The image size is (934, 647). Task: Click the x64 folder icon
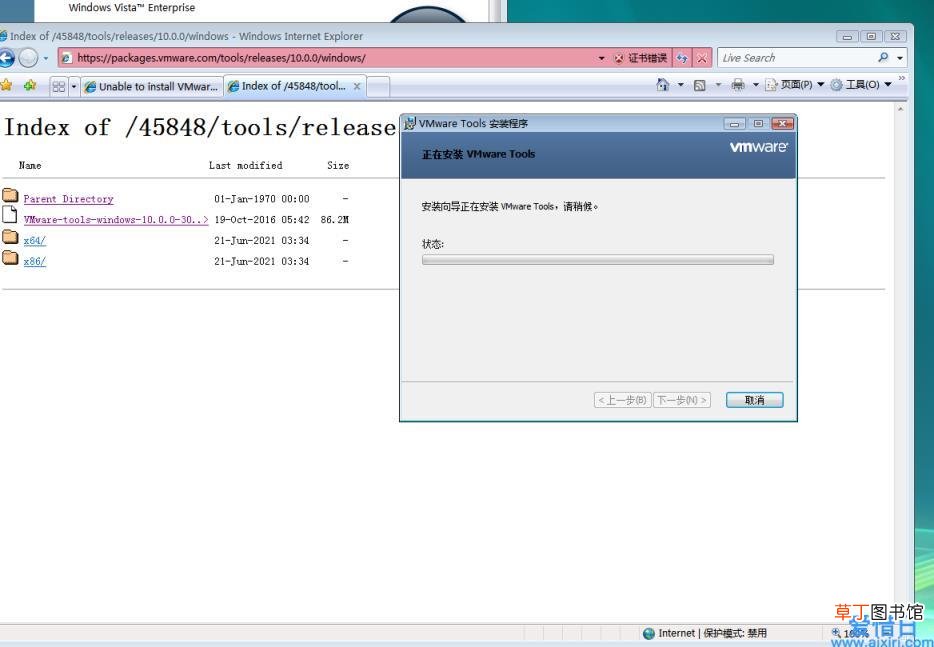(10, 237)
